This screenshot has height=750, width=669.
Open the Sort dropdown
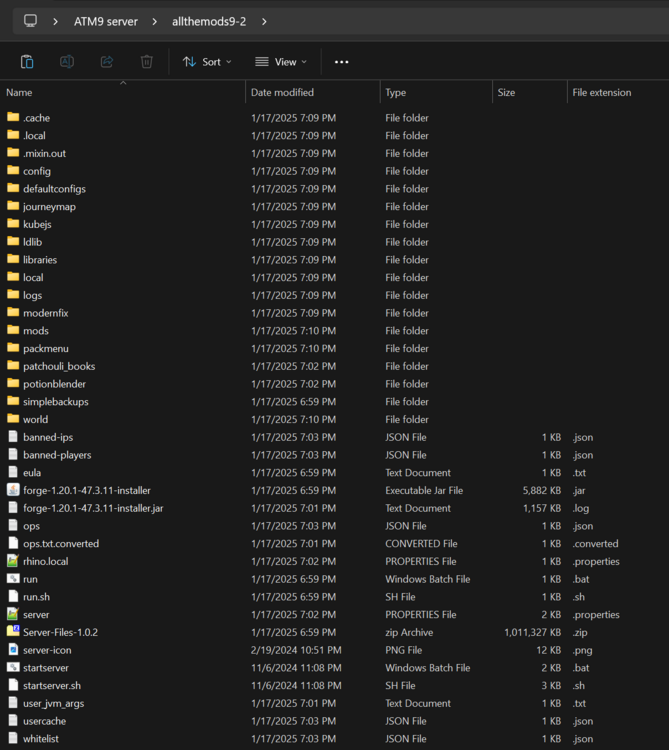(207, 62)
